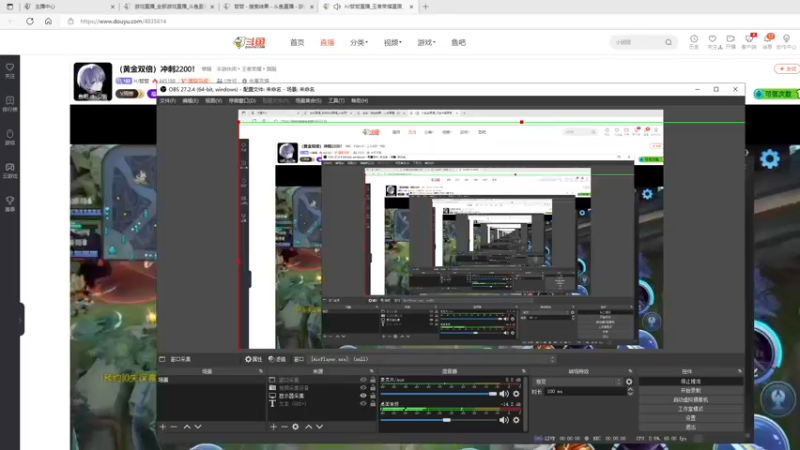Move source up in the Sources panel
The image size is (800, 450).
(308, 427)
